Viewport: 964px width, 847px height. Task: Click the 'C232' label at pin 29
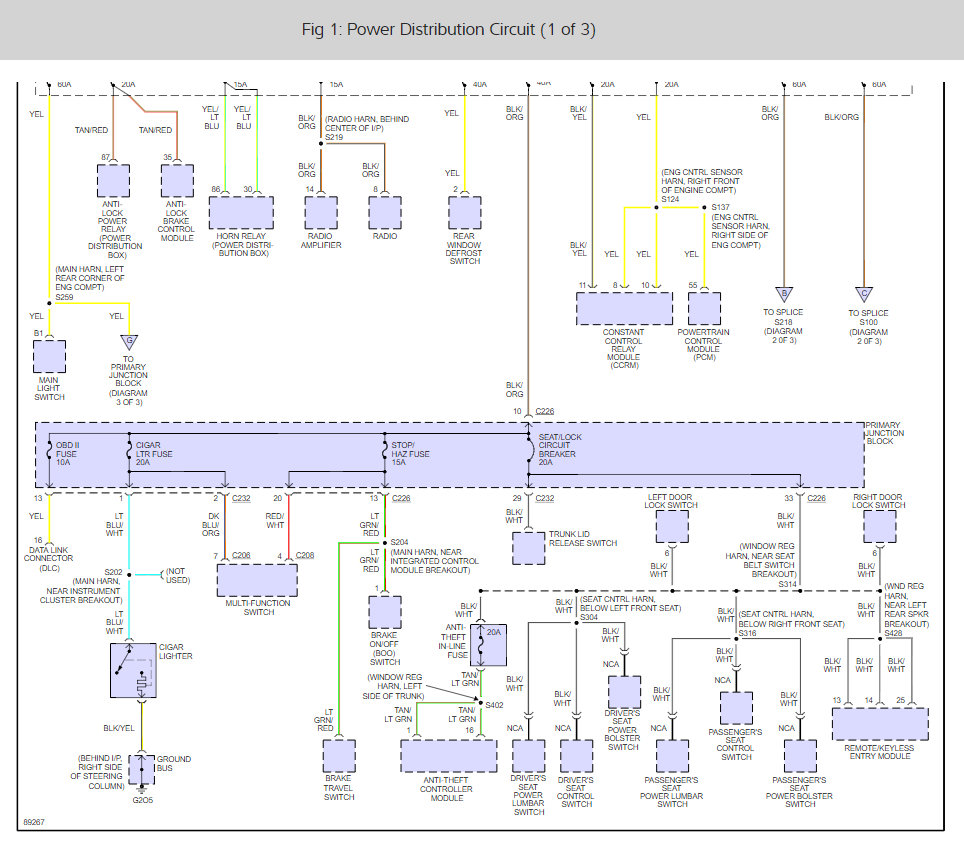545,498
